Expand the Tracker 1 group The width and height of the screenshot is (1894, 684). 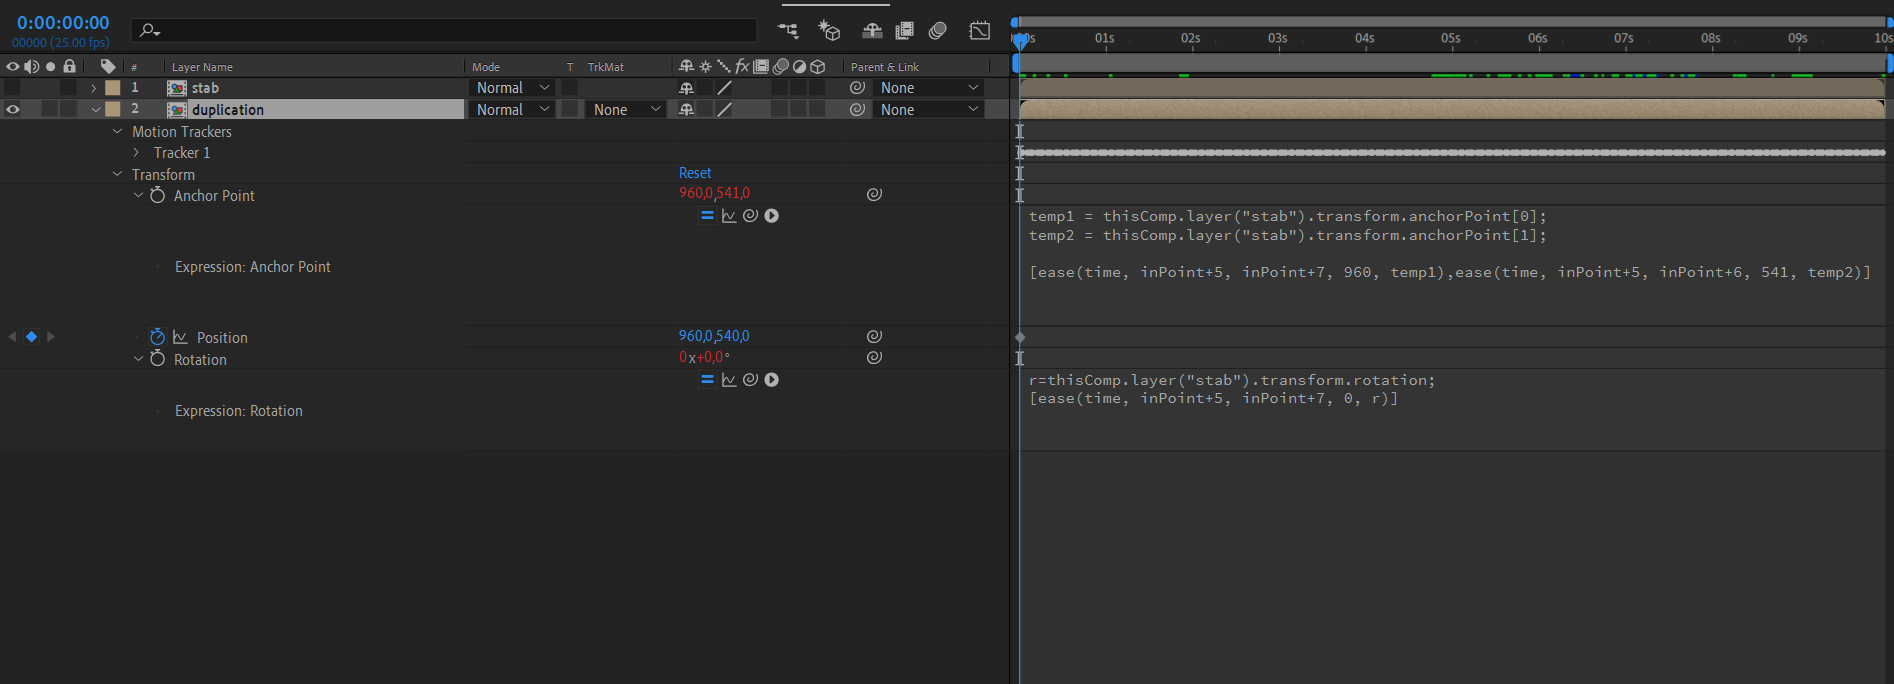(137, 153)
